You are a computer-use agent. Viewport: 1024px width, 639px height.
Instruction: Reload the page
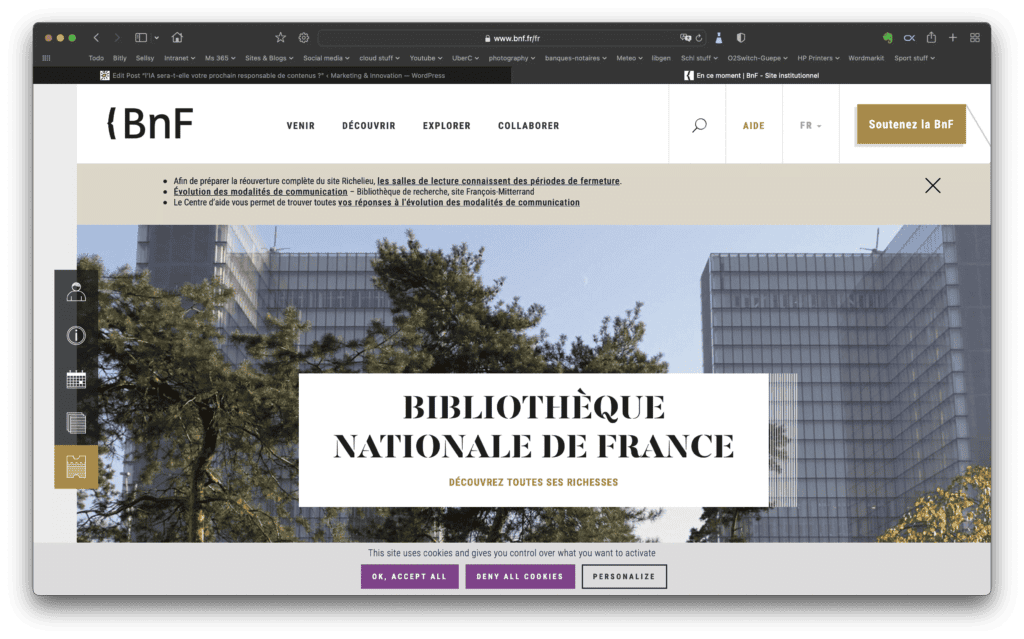(x=699, y=38)
